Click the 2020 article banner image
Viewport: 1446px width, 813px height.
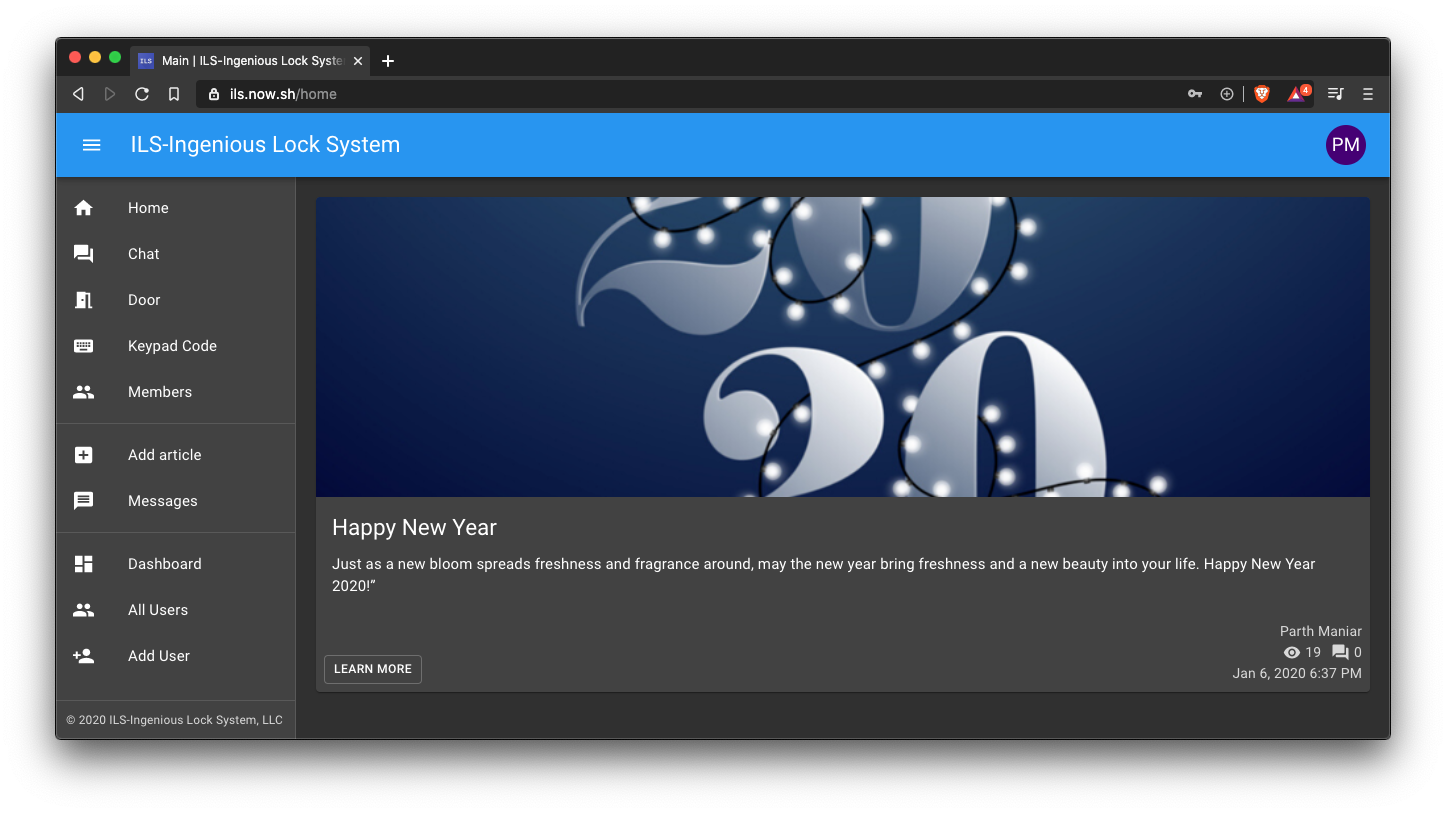point(842,346)
